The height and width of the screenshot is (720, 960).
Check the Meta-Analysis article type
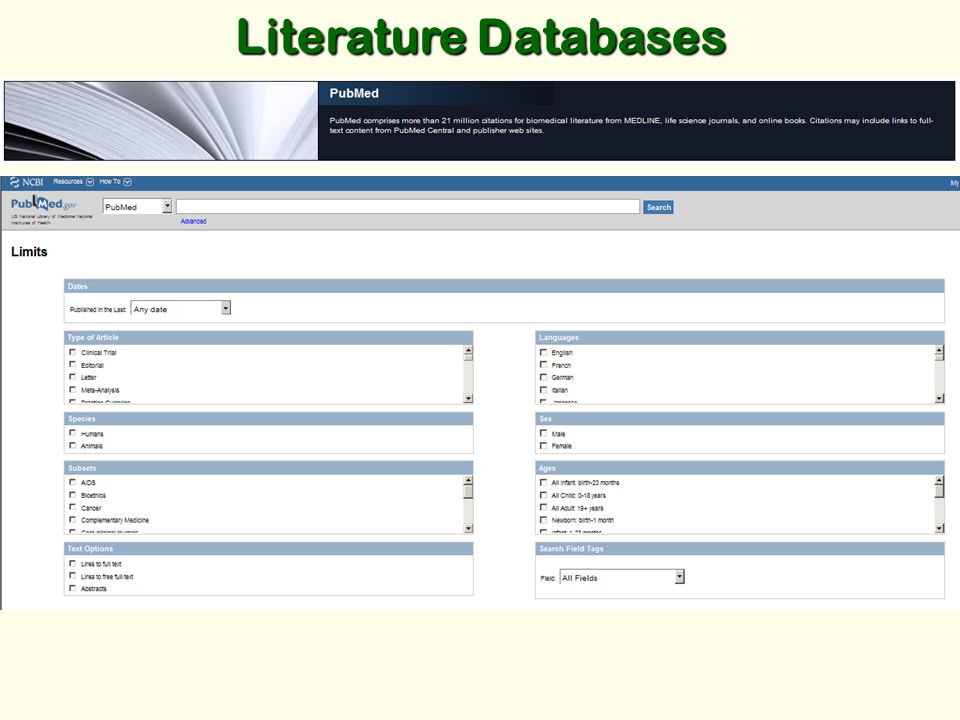(73, 389)
